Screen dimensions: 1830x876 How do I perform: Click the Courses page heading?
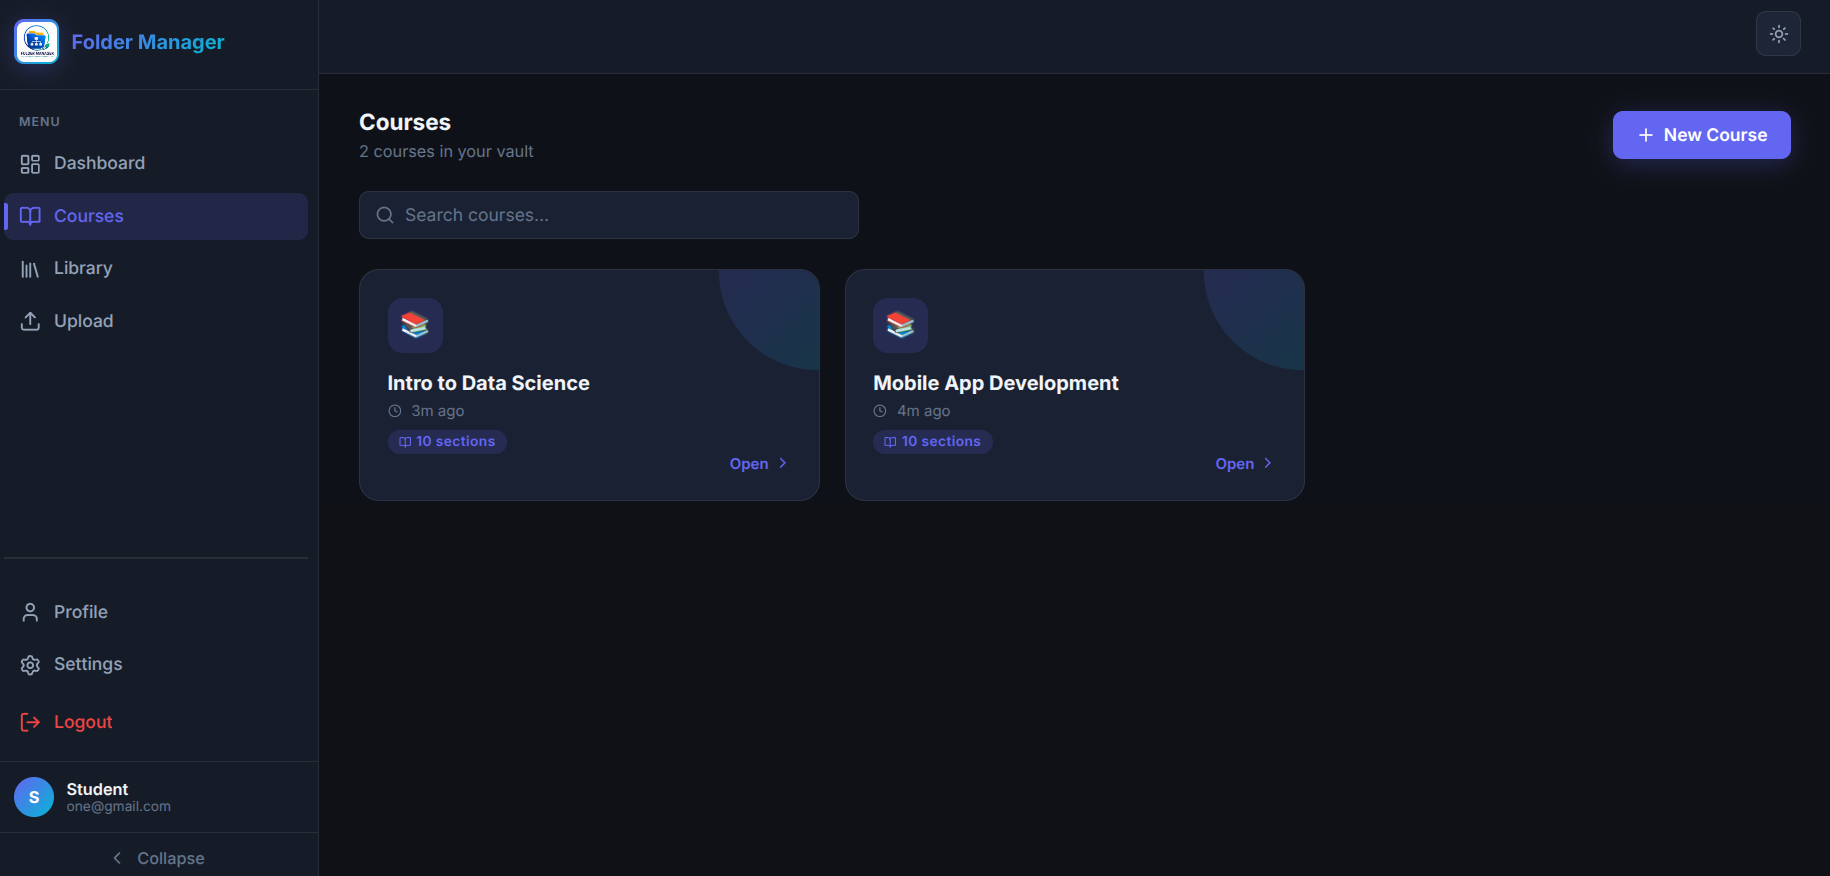(x=405, y=122)
